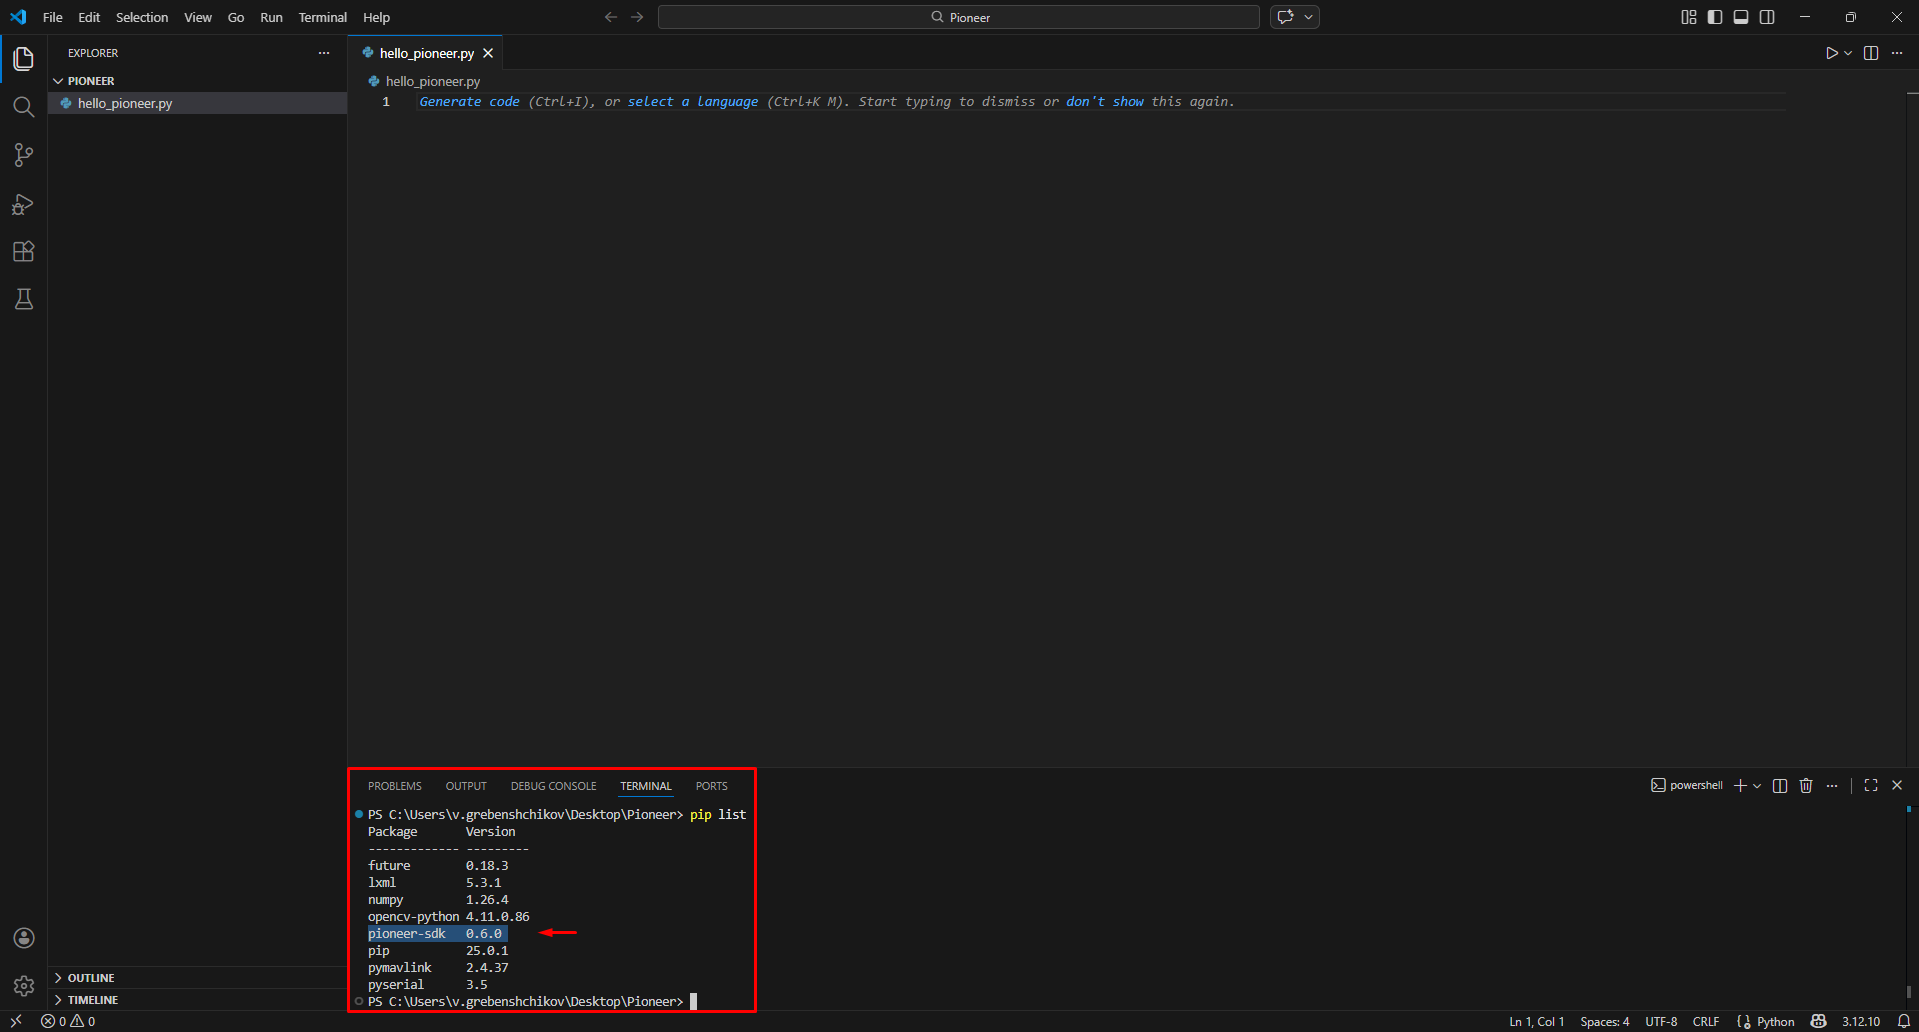
Task: Click the Pioneer command center search box
Action: [x=959, y=17]
